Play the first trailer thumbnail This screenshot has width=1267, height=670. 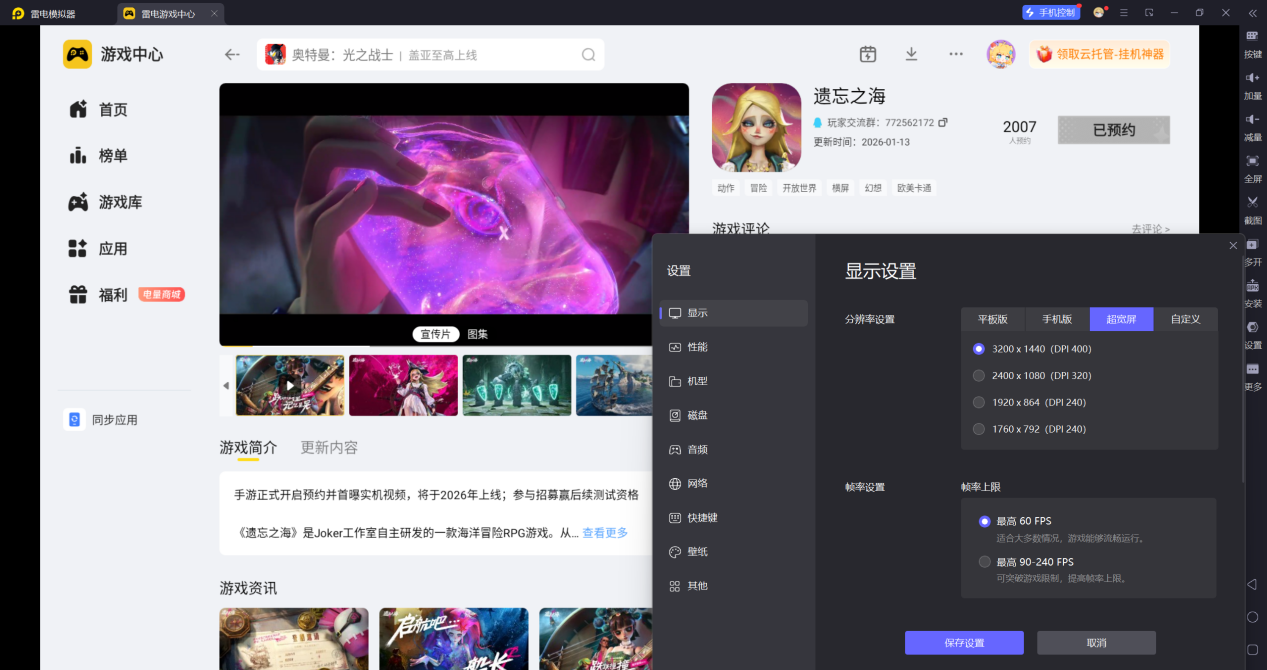coord(290,385)
